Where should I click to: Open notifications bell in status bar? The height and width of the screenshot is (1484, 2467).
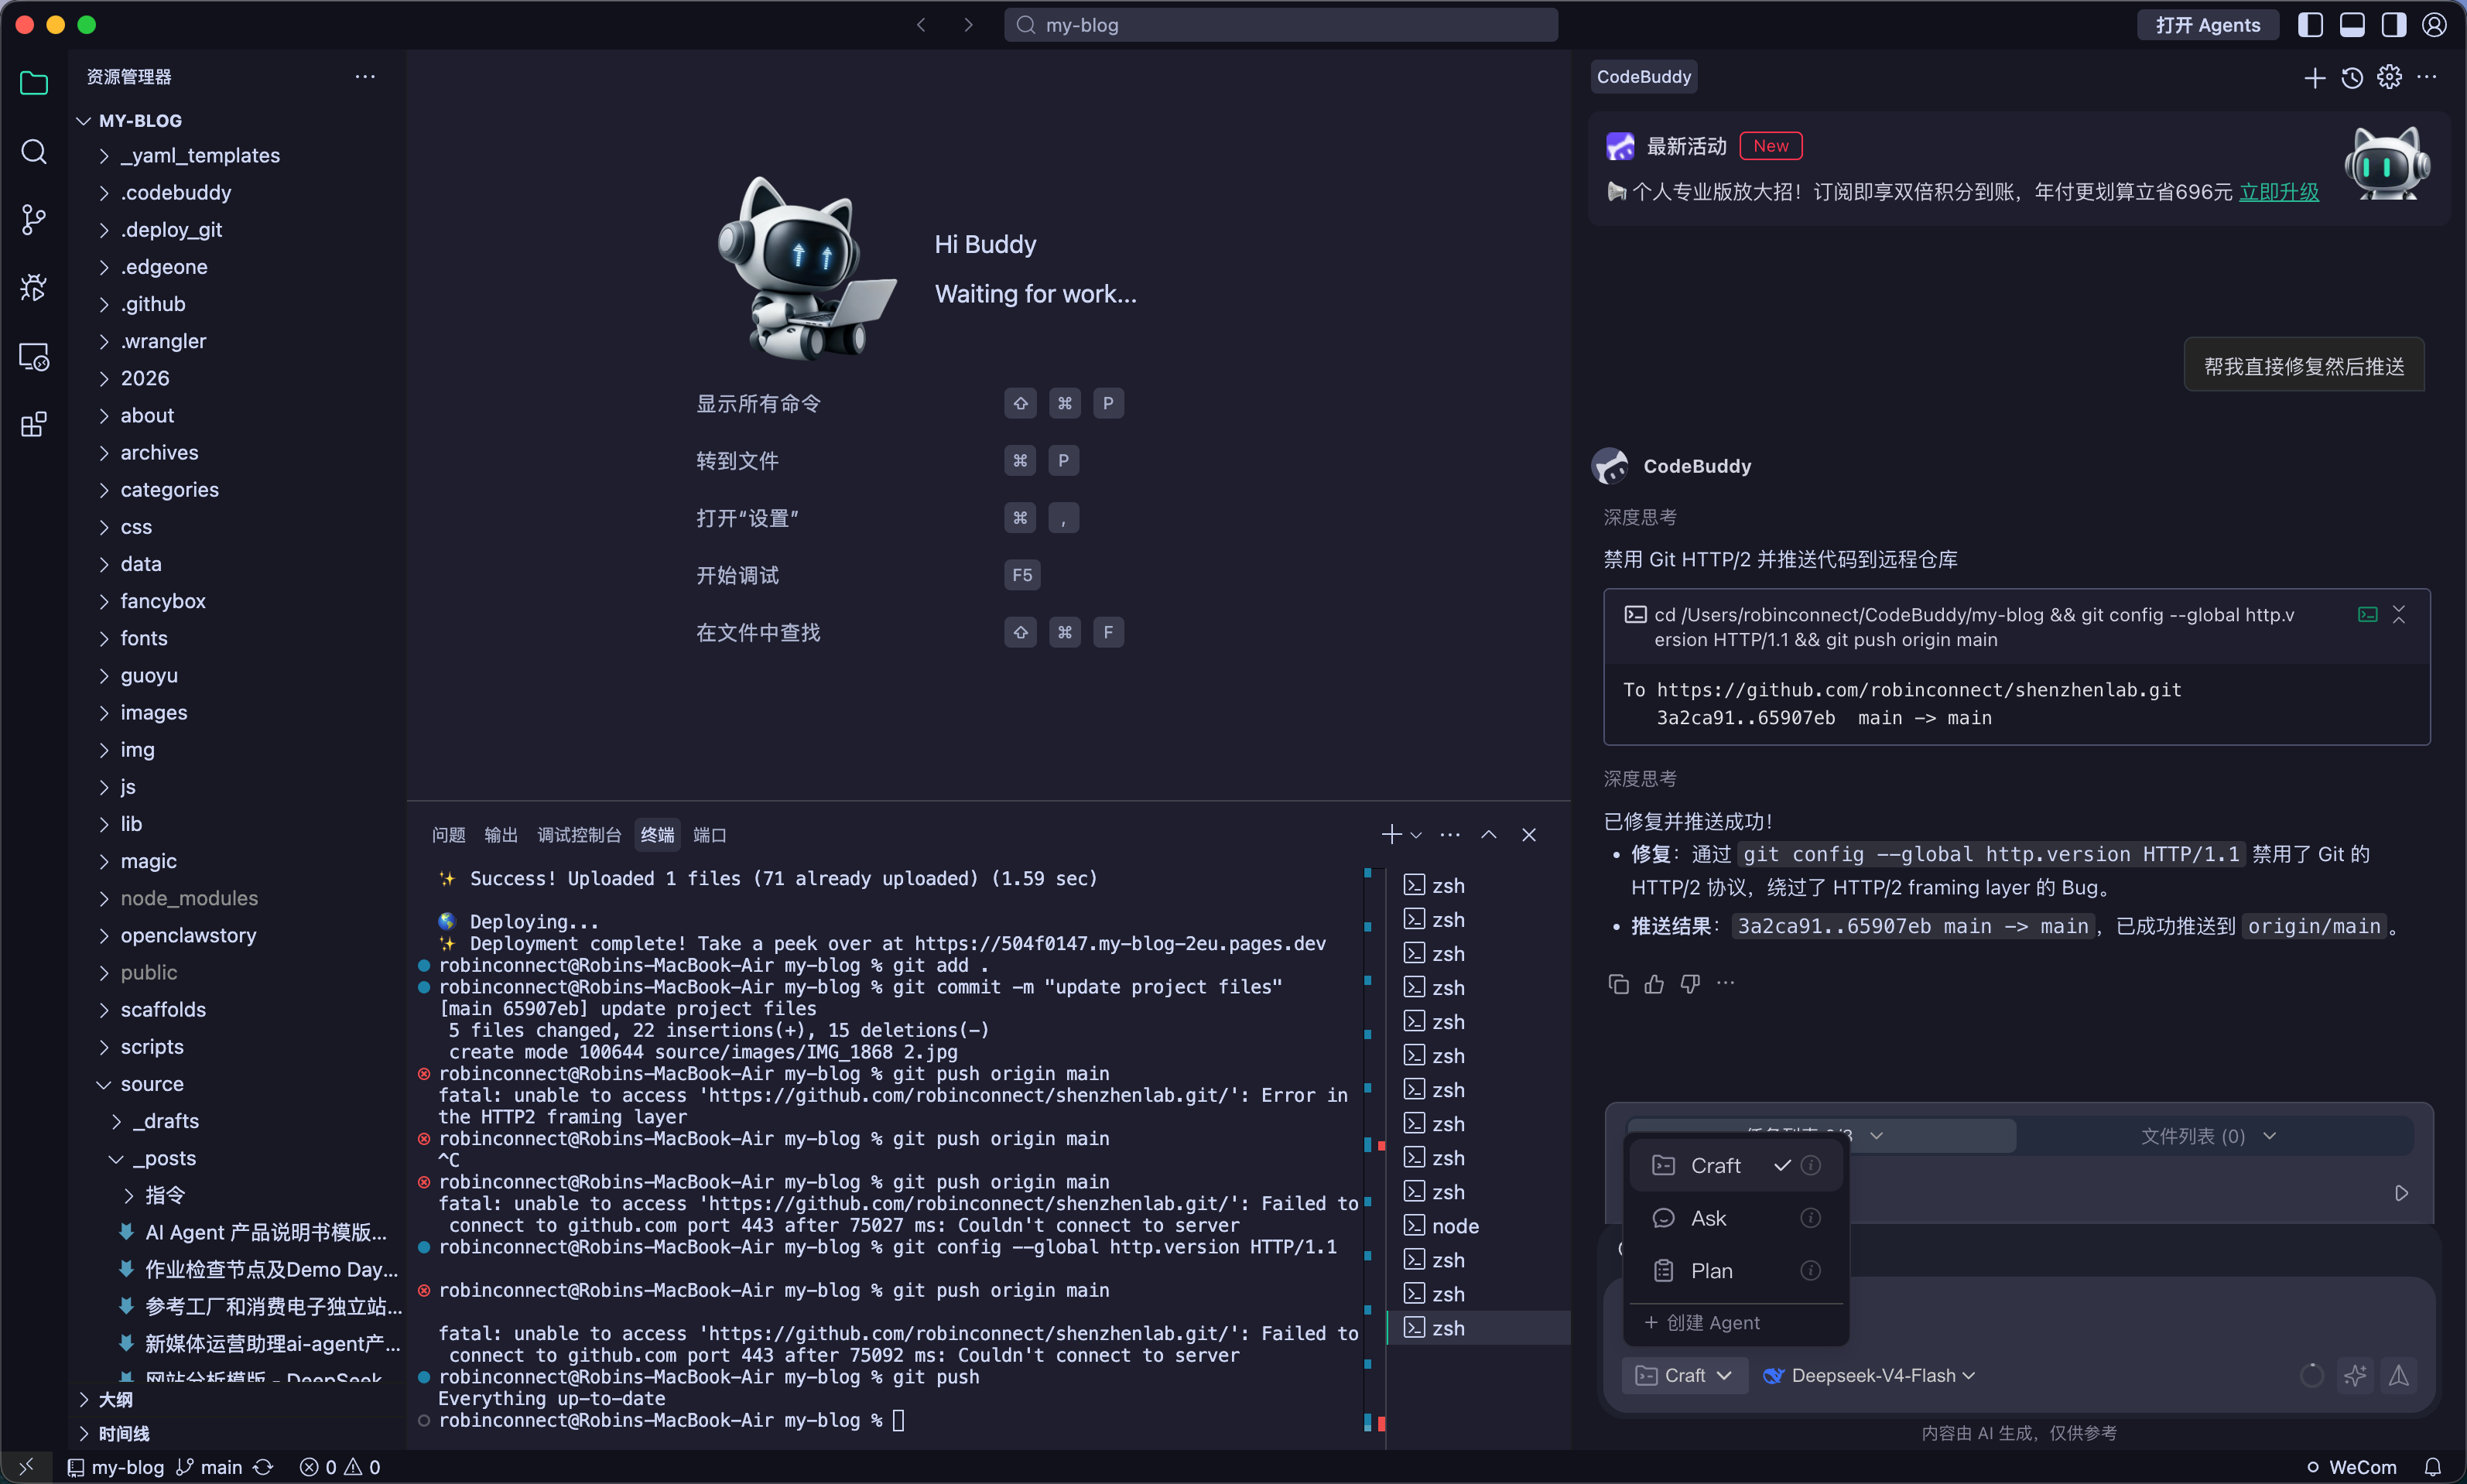pos(2433,1467)
